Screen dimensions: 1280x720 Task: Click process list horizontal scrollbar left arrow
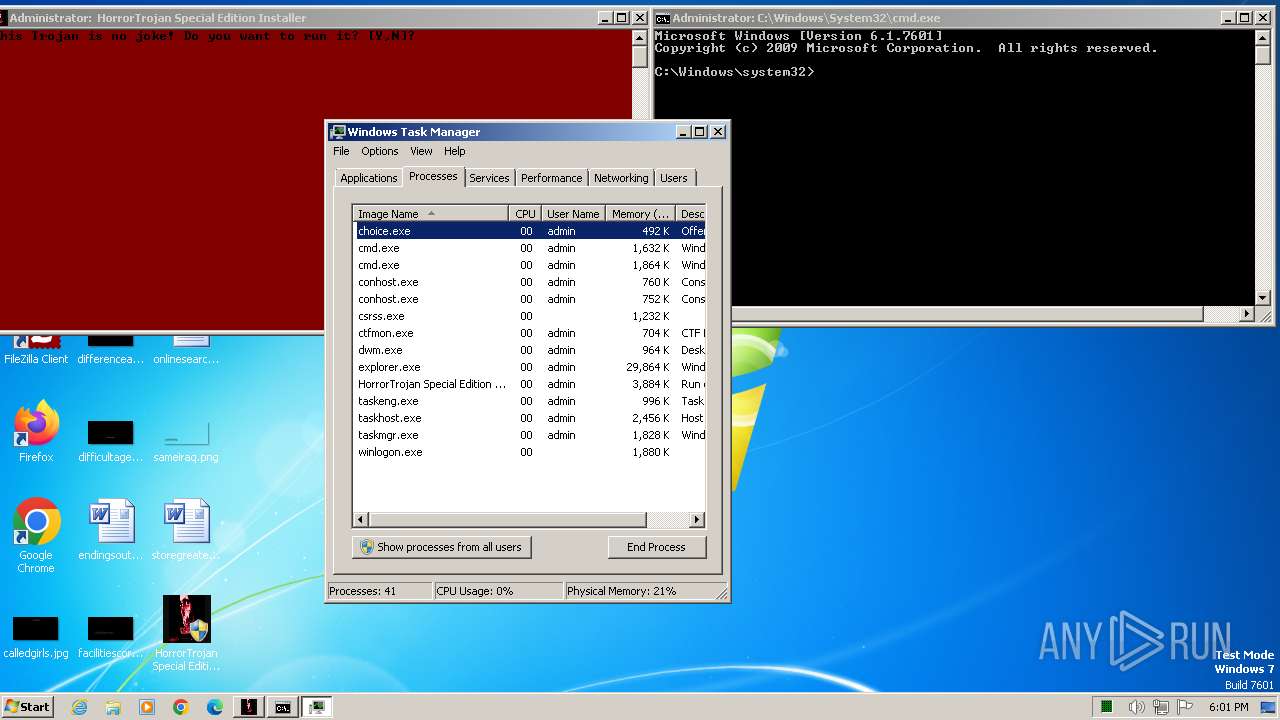pos(362,520)
